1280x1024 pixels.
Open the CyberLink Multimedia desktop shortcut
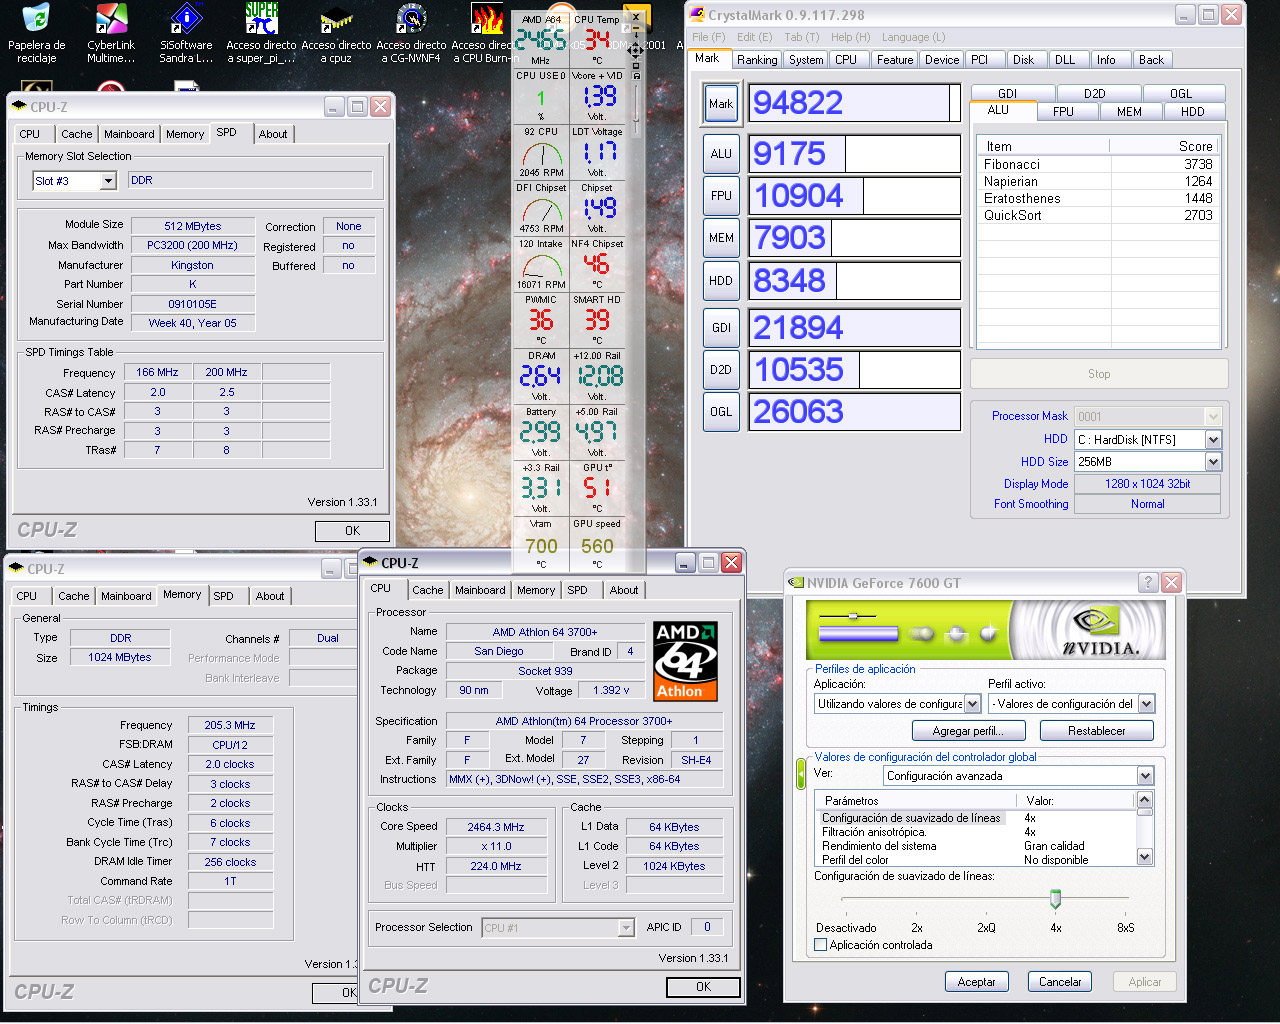pos(111,20)
